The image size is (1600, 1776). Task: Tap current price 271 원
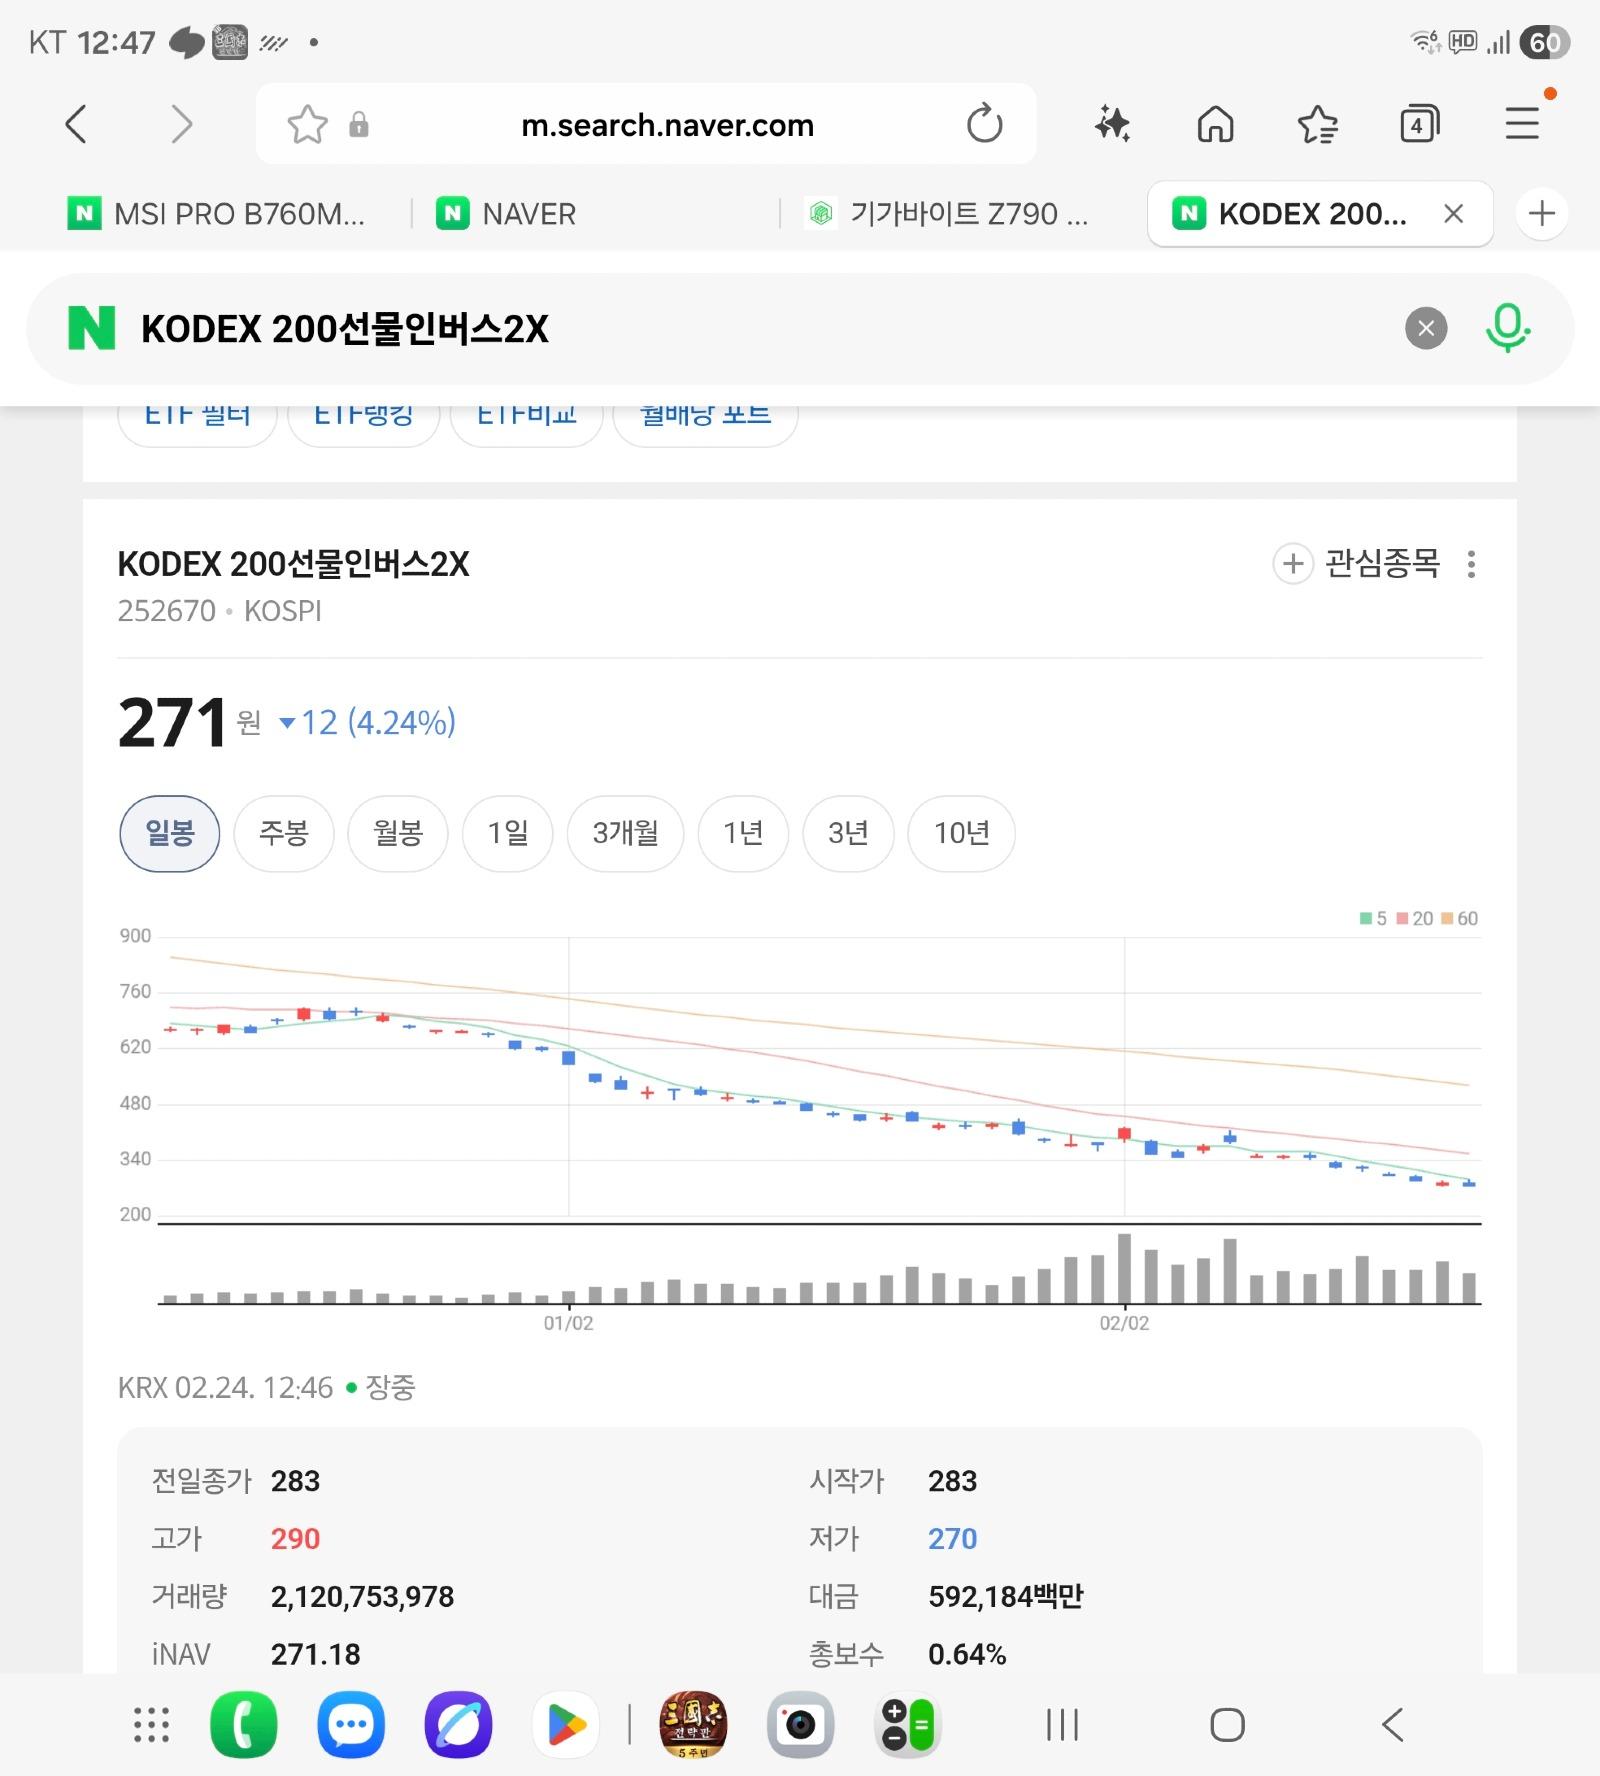click(x=190, y=722)
